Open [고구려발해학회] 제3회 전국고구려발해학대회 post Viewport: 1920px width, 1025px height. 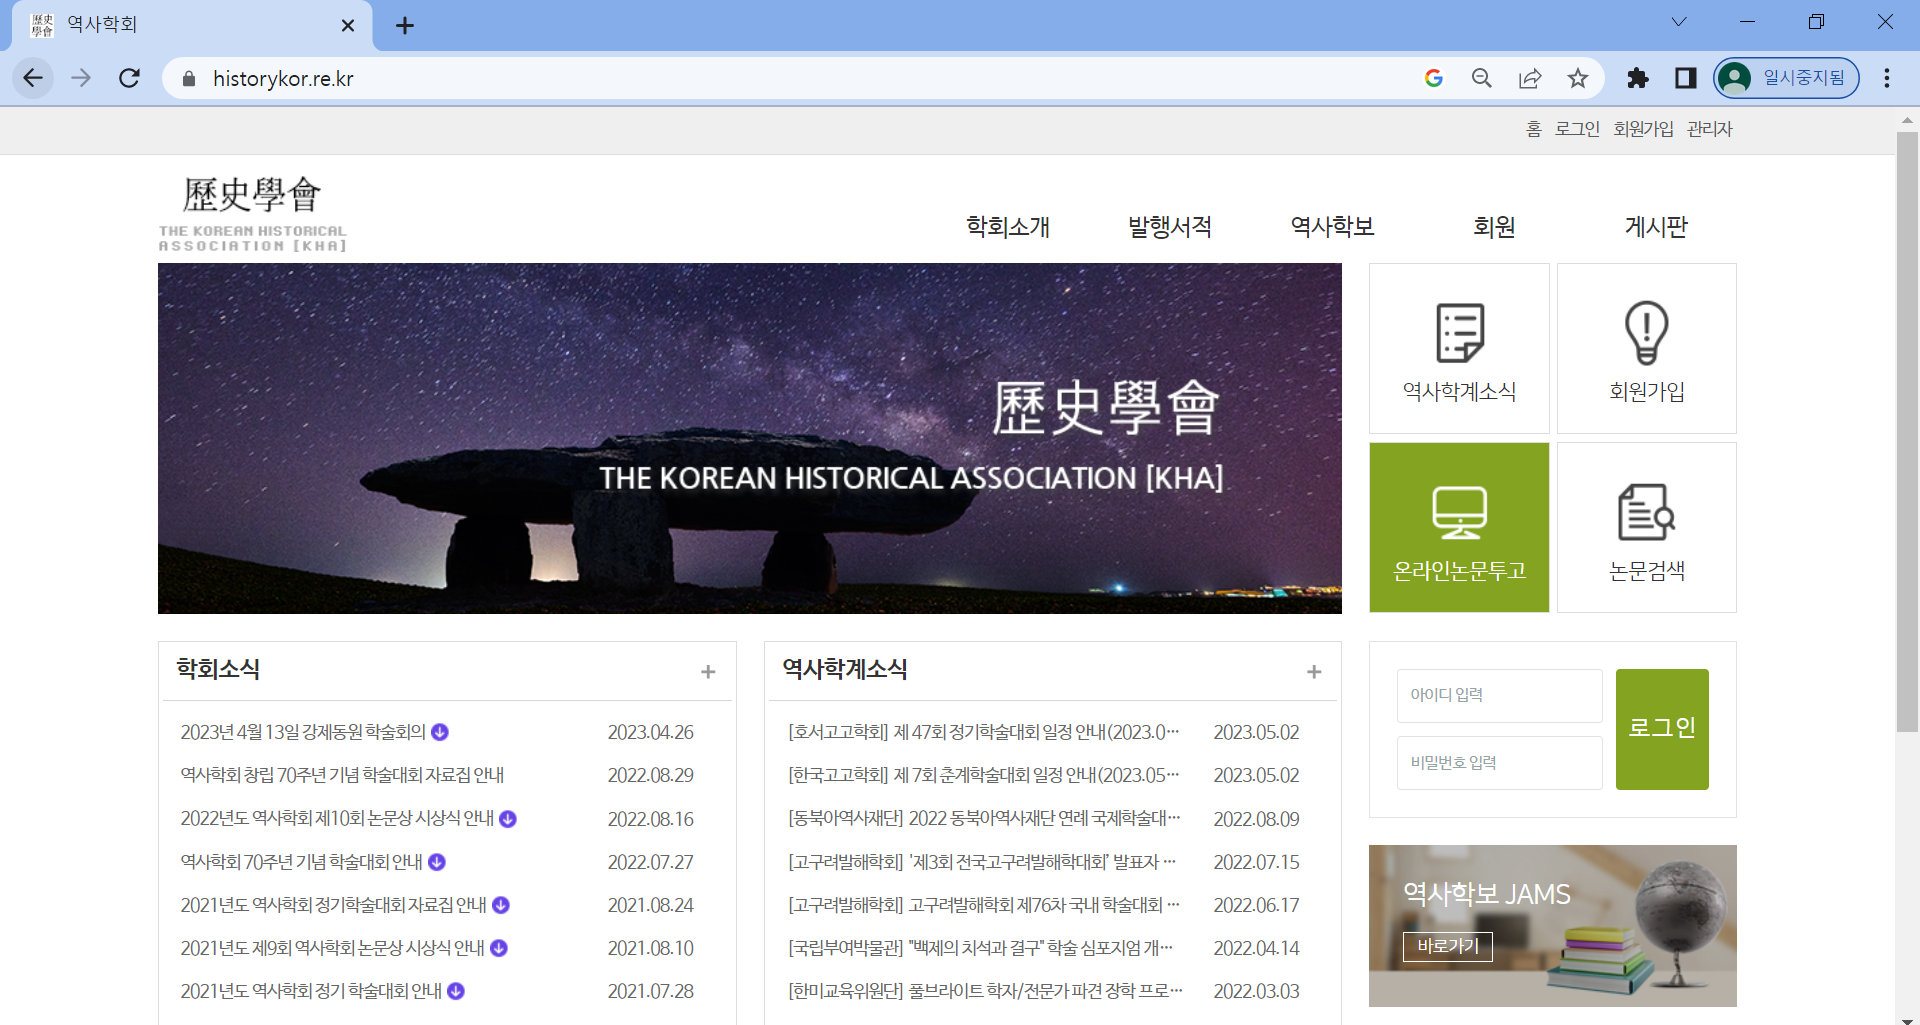[x=982, y=862]
